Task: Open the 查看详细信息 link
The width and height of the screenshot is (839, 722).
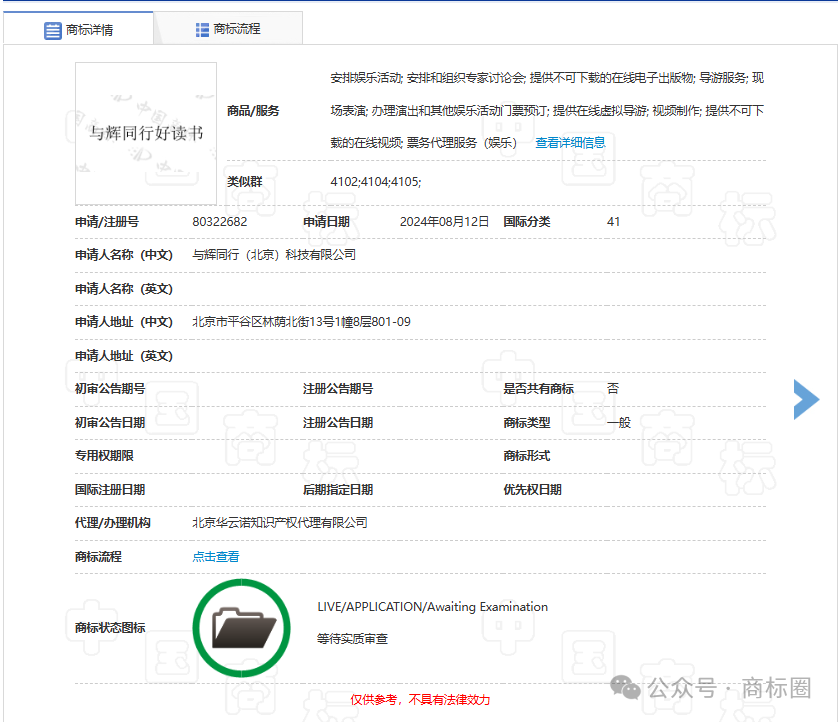Action: pos(570,143)
